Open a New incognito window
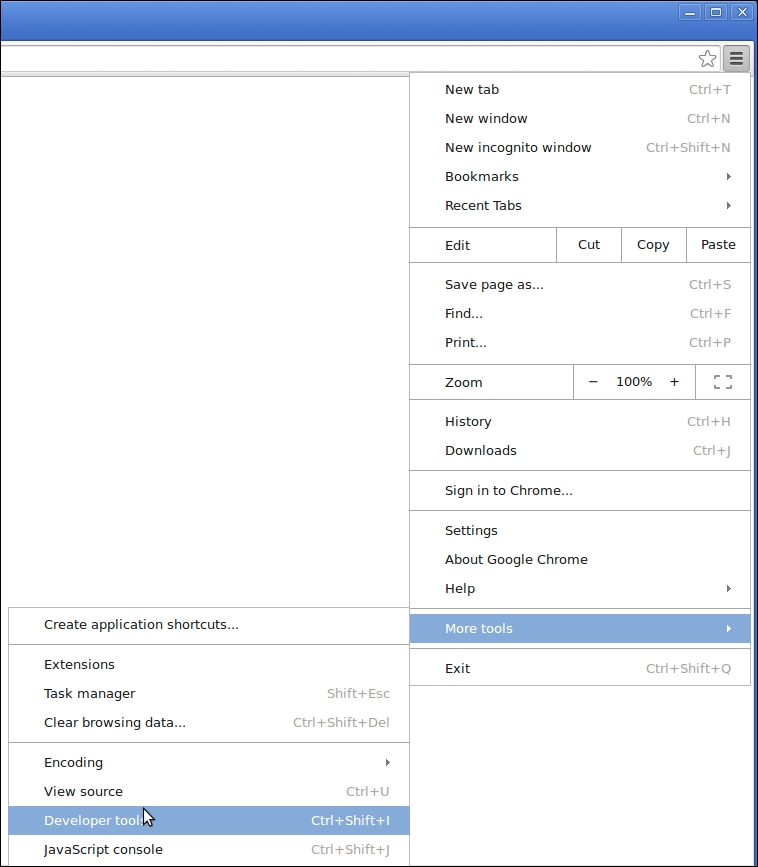 click(580, 148)
